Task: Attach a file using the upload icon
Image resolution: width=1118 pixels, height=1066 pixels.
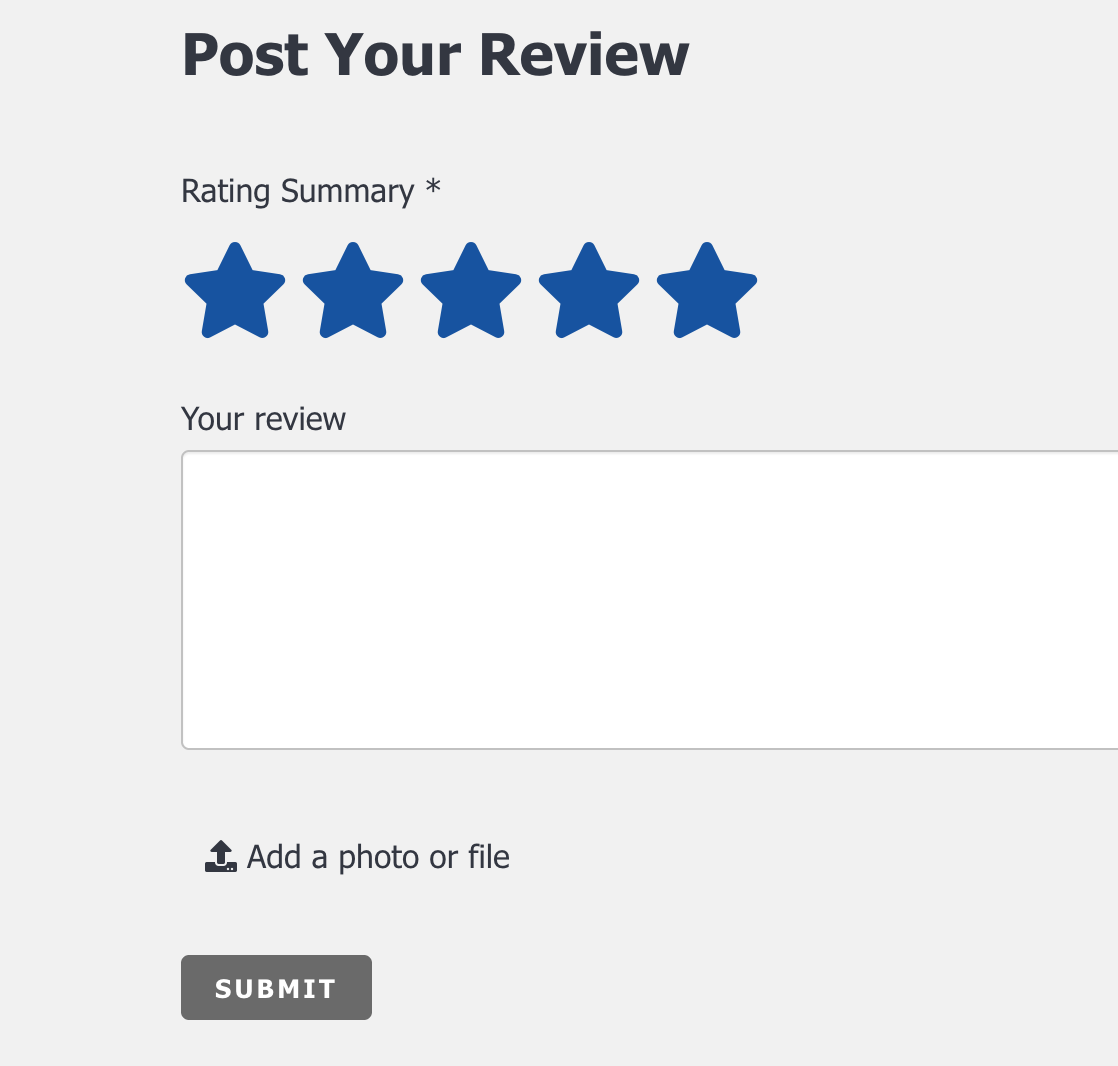Action: coord(220,857)
